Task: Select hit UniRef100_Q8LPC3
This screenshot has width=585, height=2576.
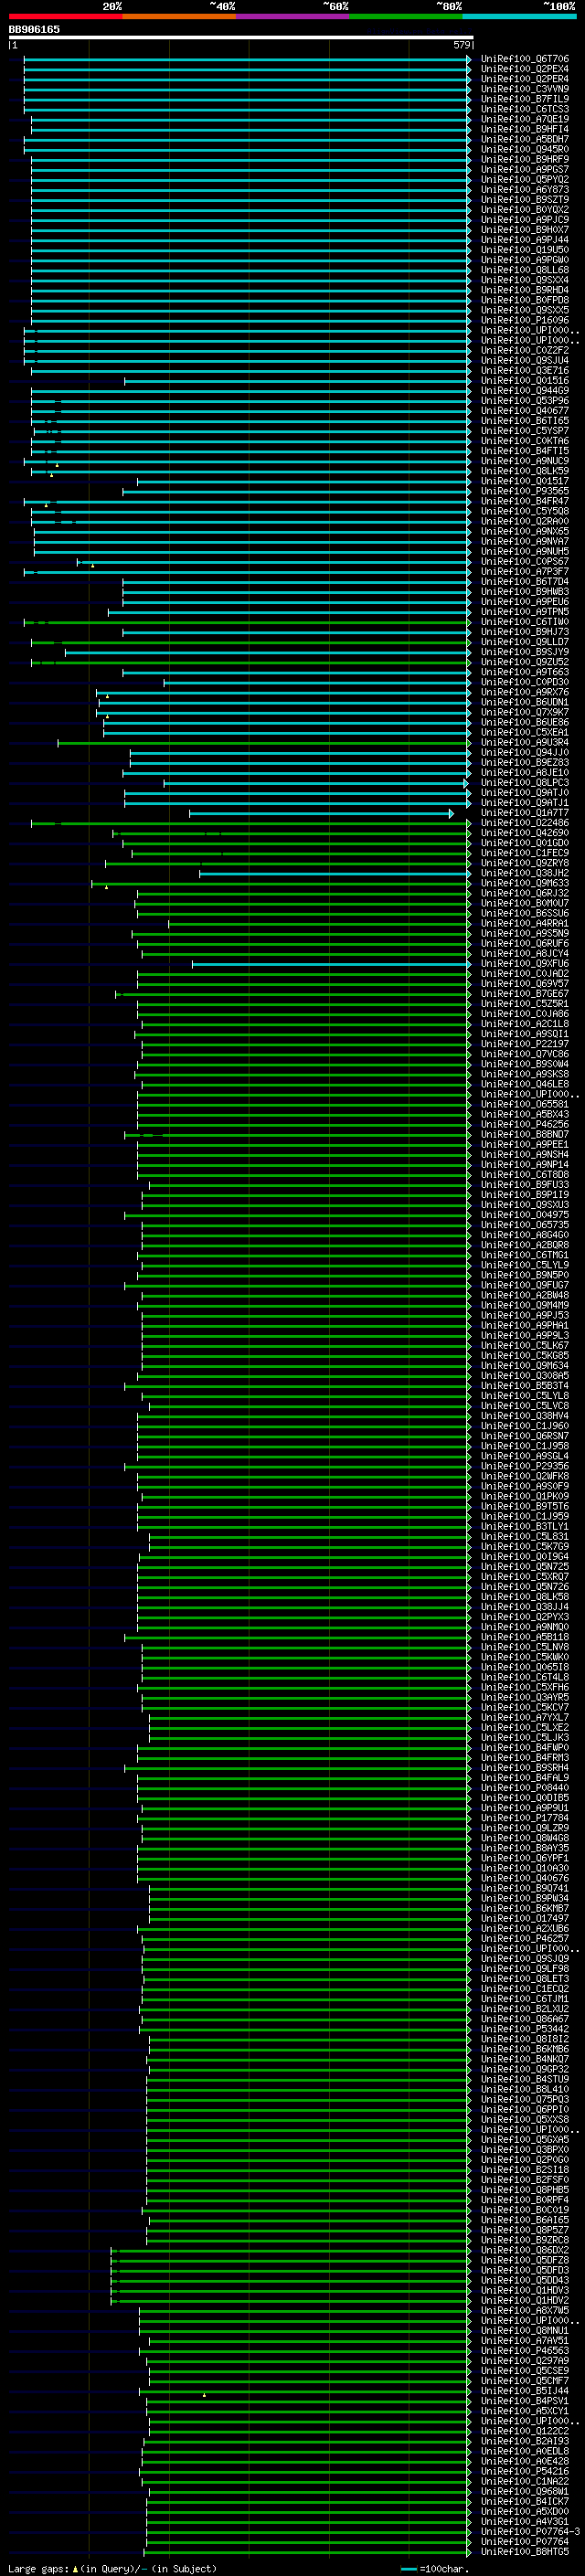Action: point(524,782)
